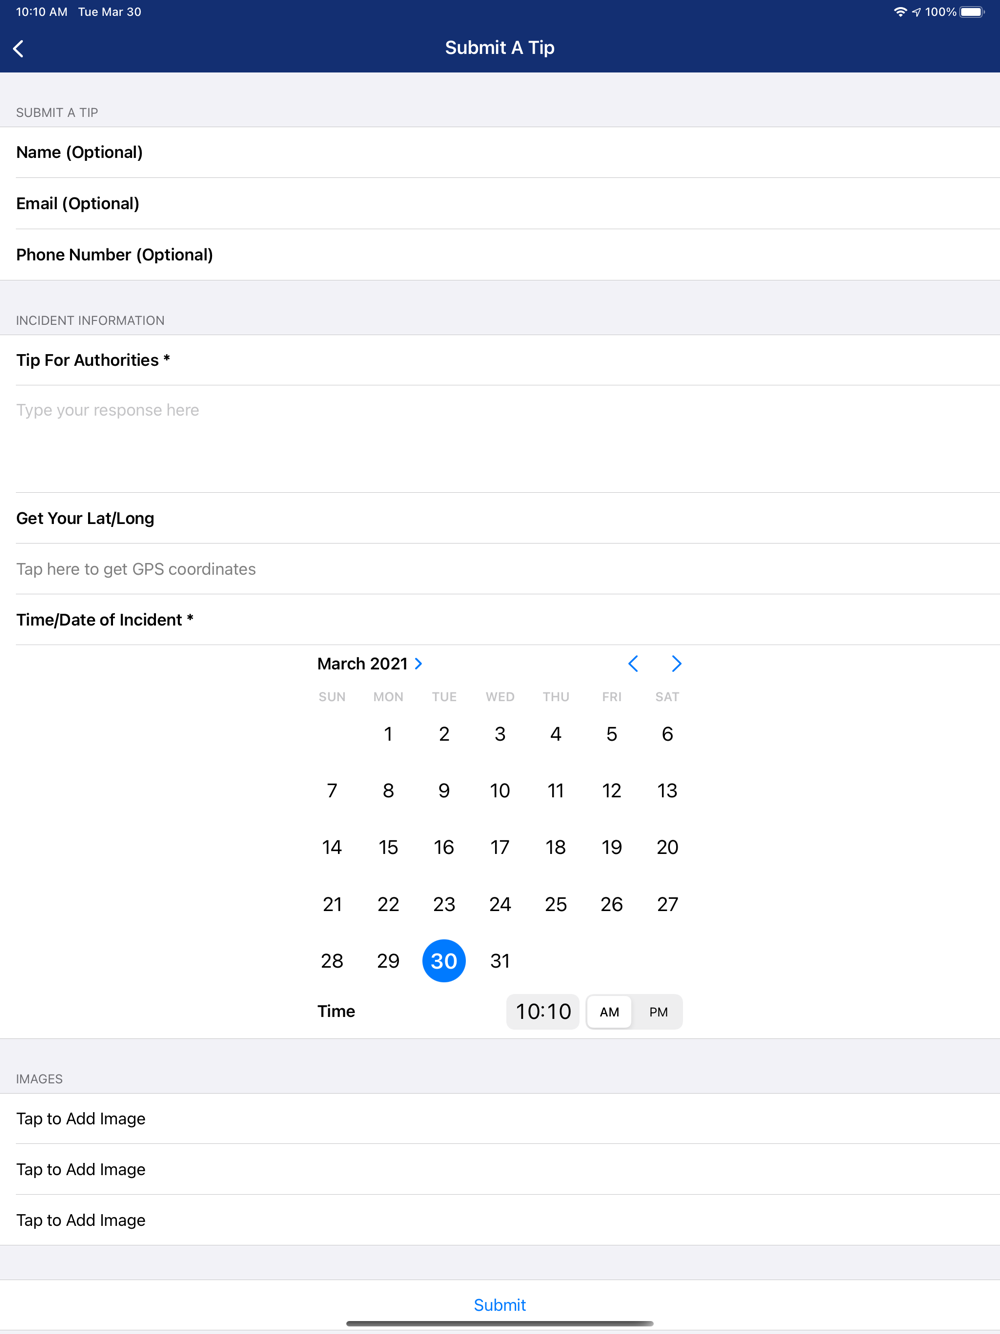Image resolution: width=1000 pixels, height=1334 pixels.
Task: Select March 28 on calendar
Action: (332, 961)
